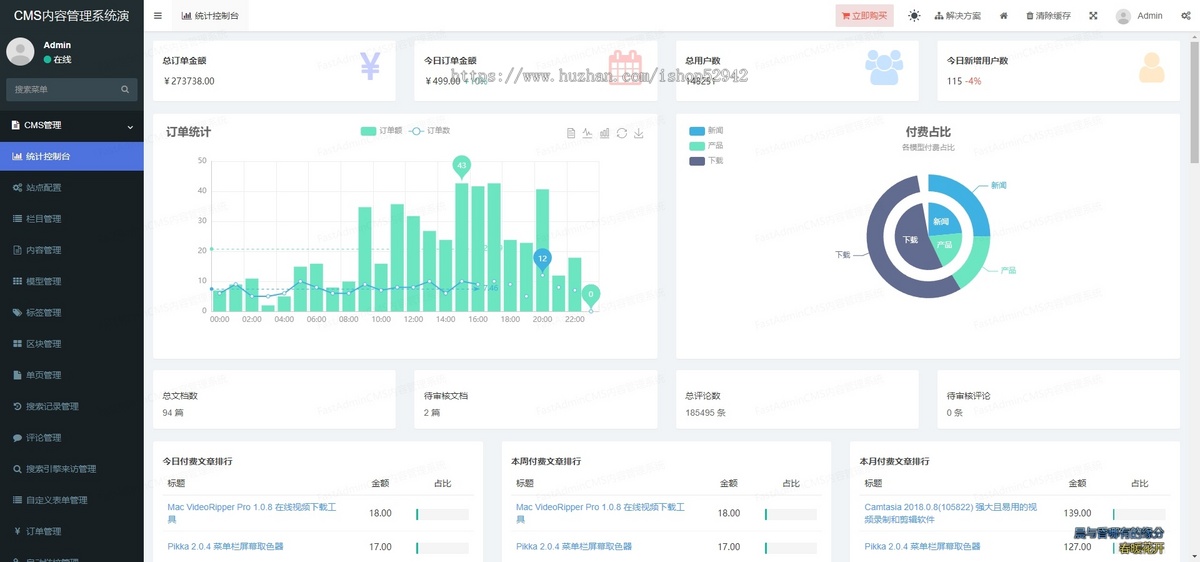Save order chart as image download icon
The height and width of the screenshot is (562, 1200).
[639, 133]
